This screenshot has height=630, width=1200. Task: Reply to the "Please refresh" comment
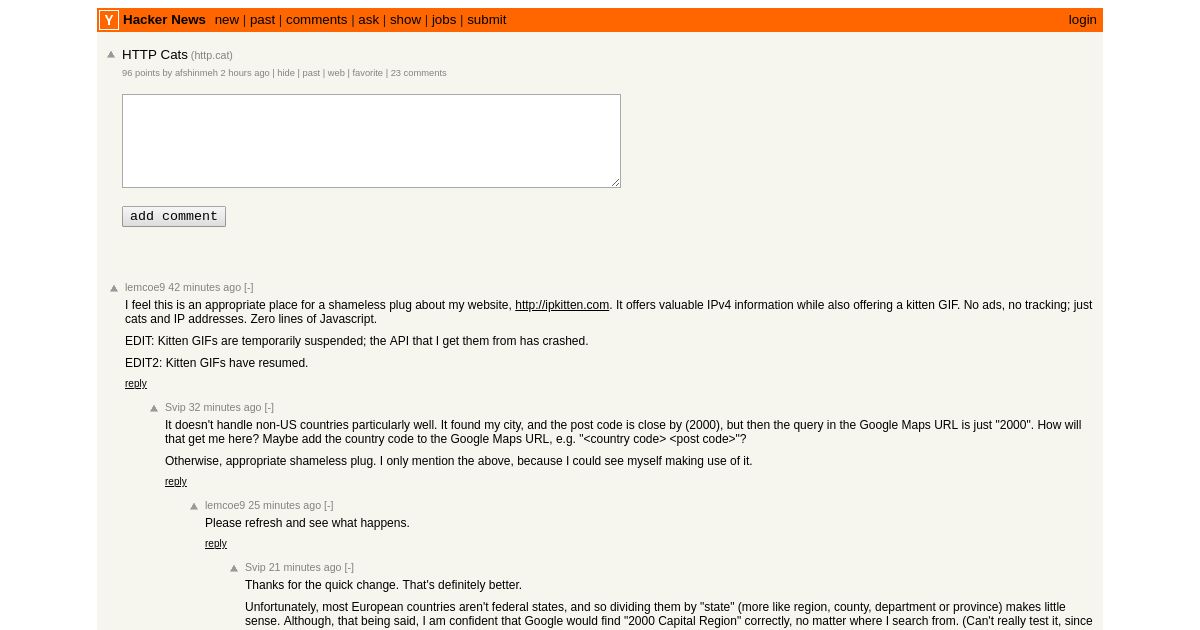click(216, 544)
